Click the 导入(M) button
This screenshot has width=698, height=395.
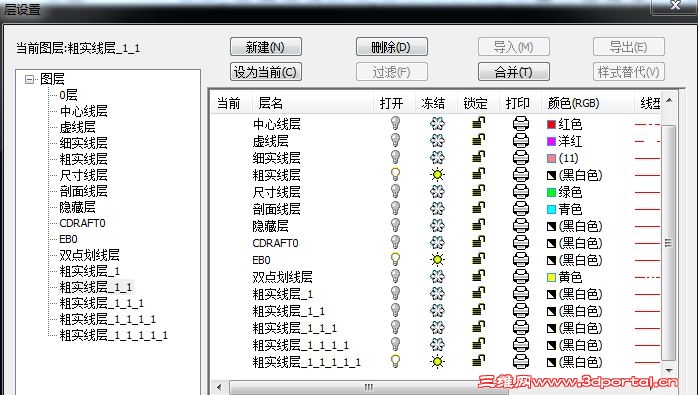pos(514,47)
